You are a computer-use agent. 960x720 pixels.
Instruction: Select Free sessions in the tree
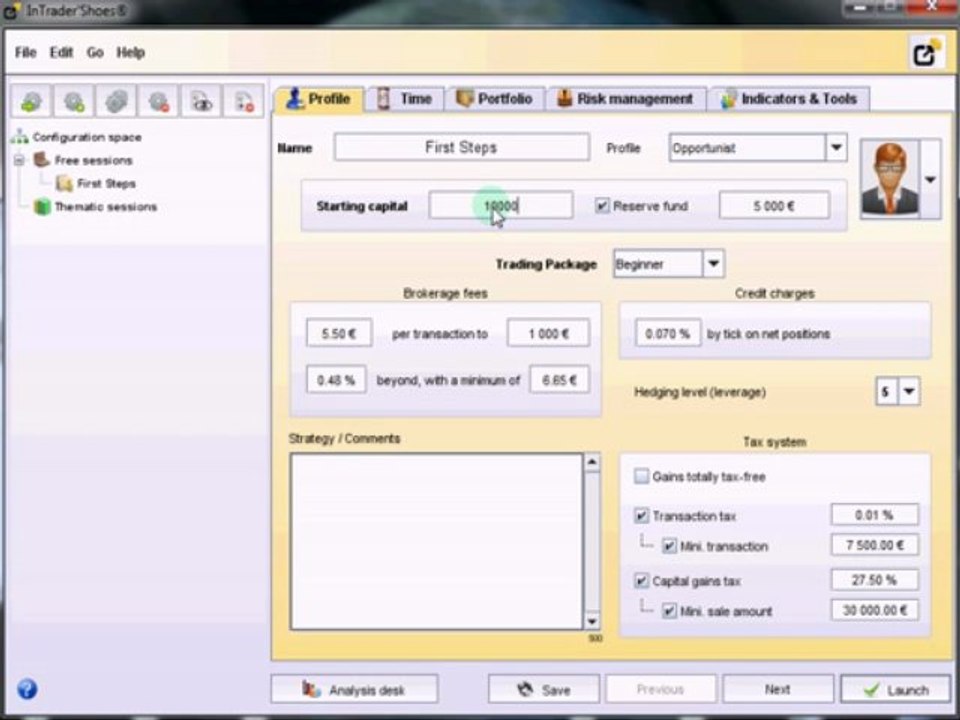pos(93,160)
